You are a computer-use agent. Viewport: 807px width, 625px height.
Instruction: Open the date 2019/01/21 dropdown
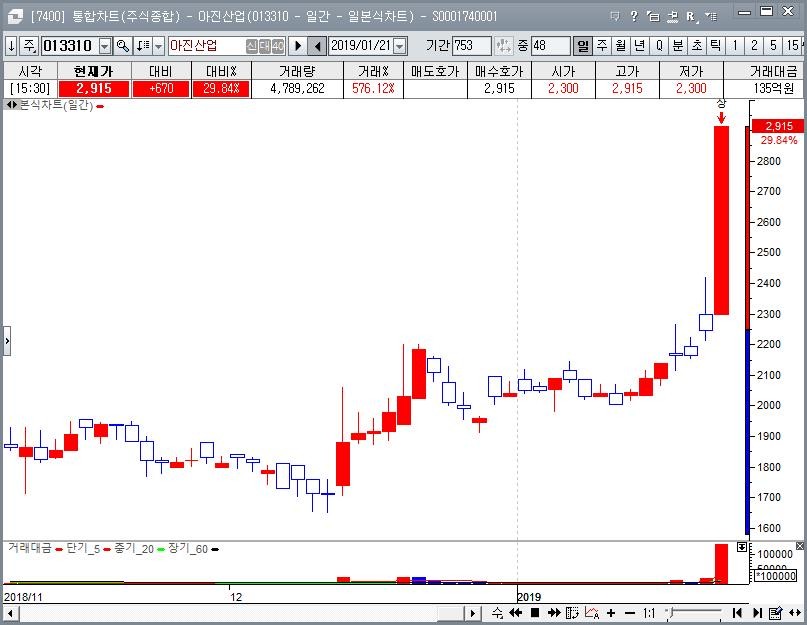(x=400, y=46)
